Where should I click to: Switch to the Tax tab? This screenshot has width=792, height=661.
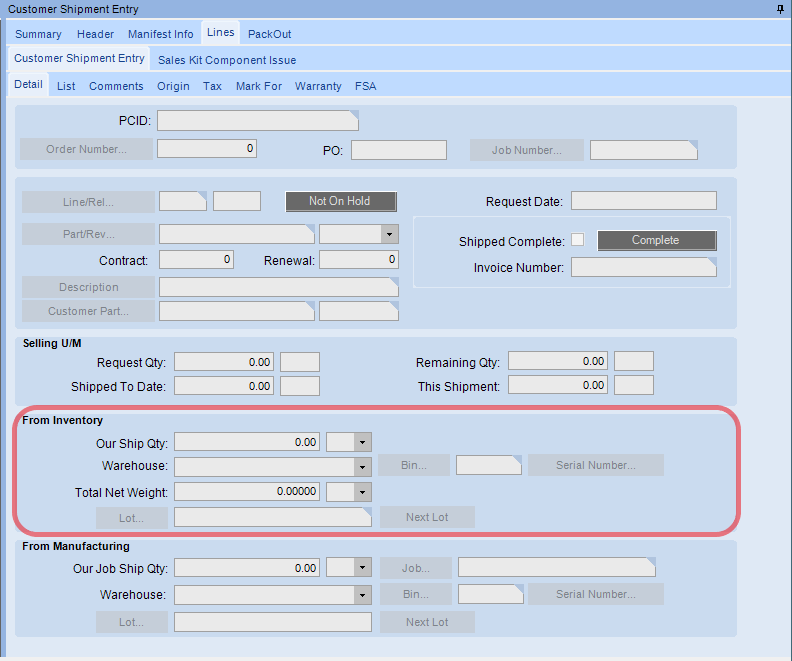[x=212, y=86]
